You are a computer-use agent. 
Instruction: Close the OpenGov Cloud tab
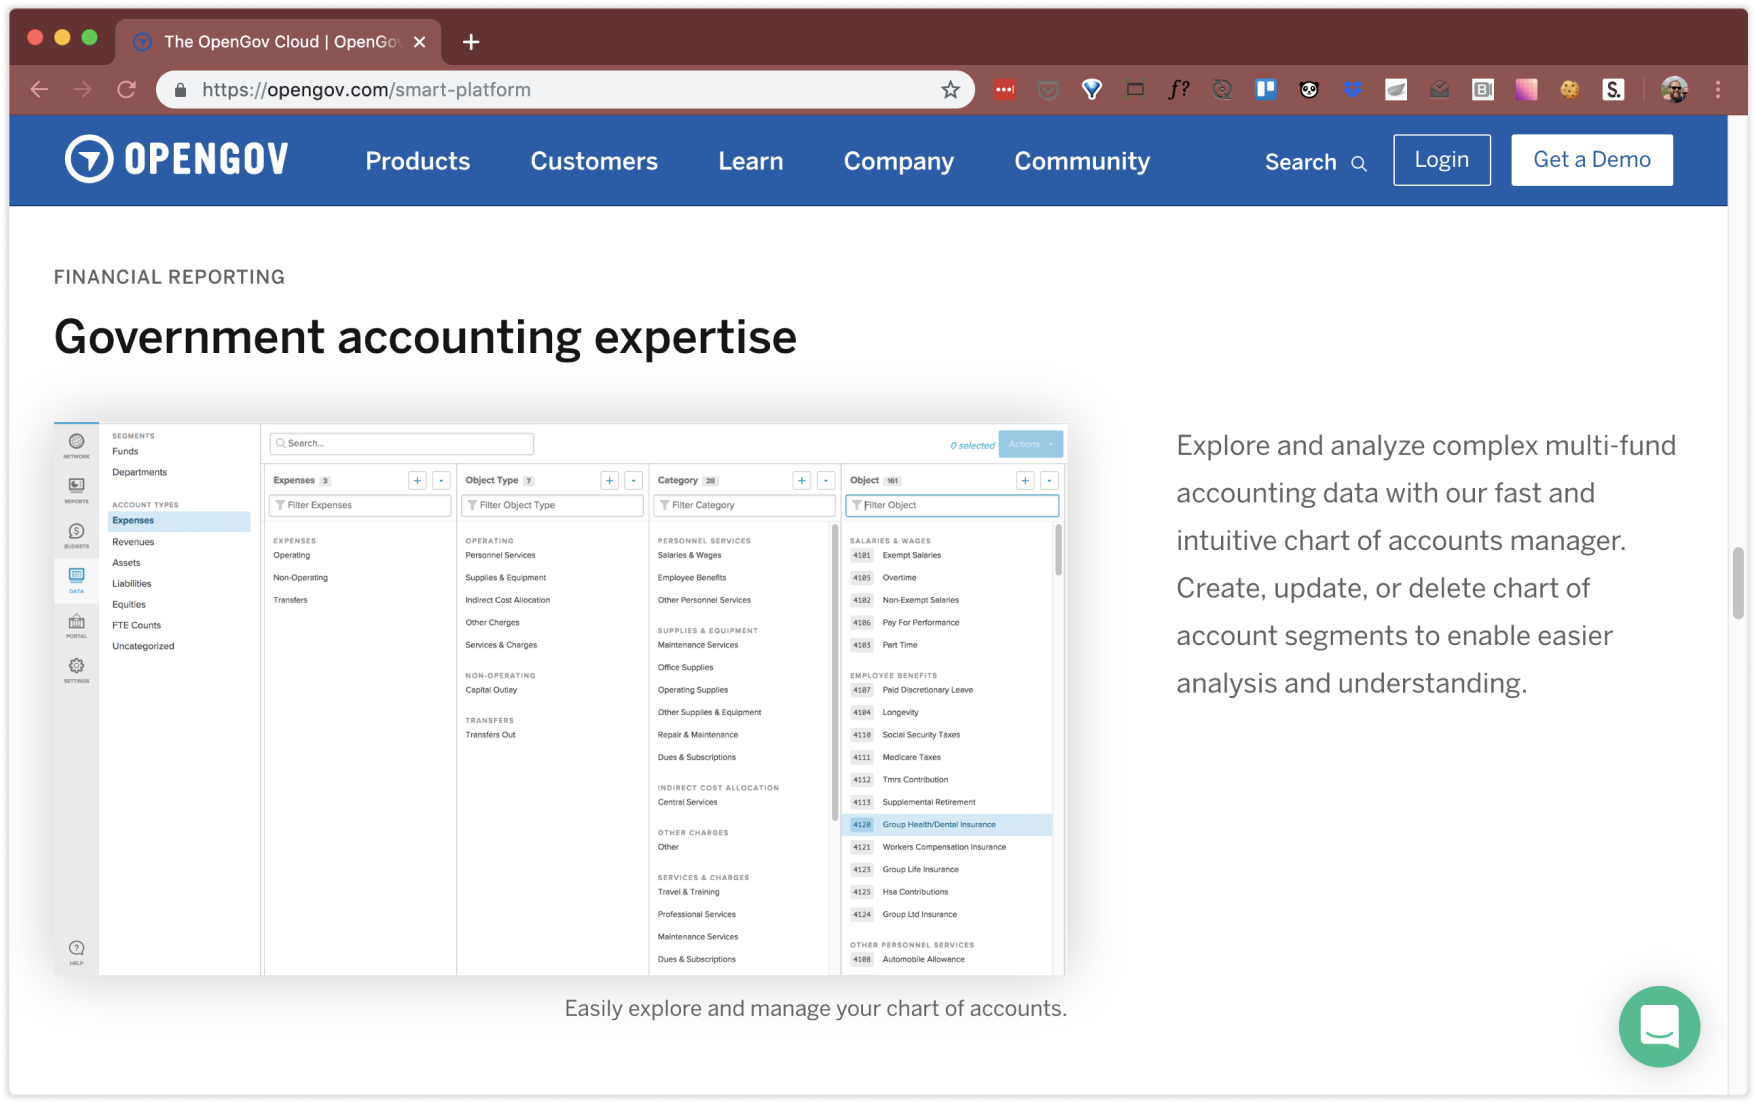[x=420, y=42]
